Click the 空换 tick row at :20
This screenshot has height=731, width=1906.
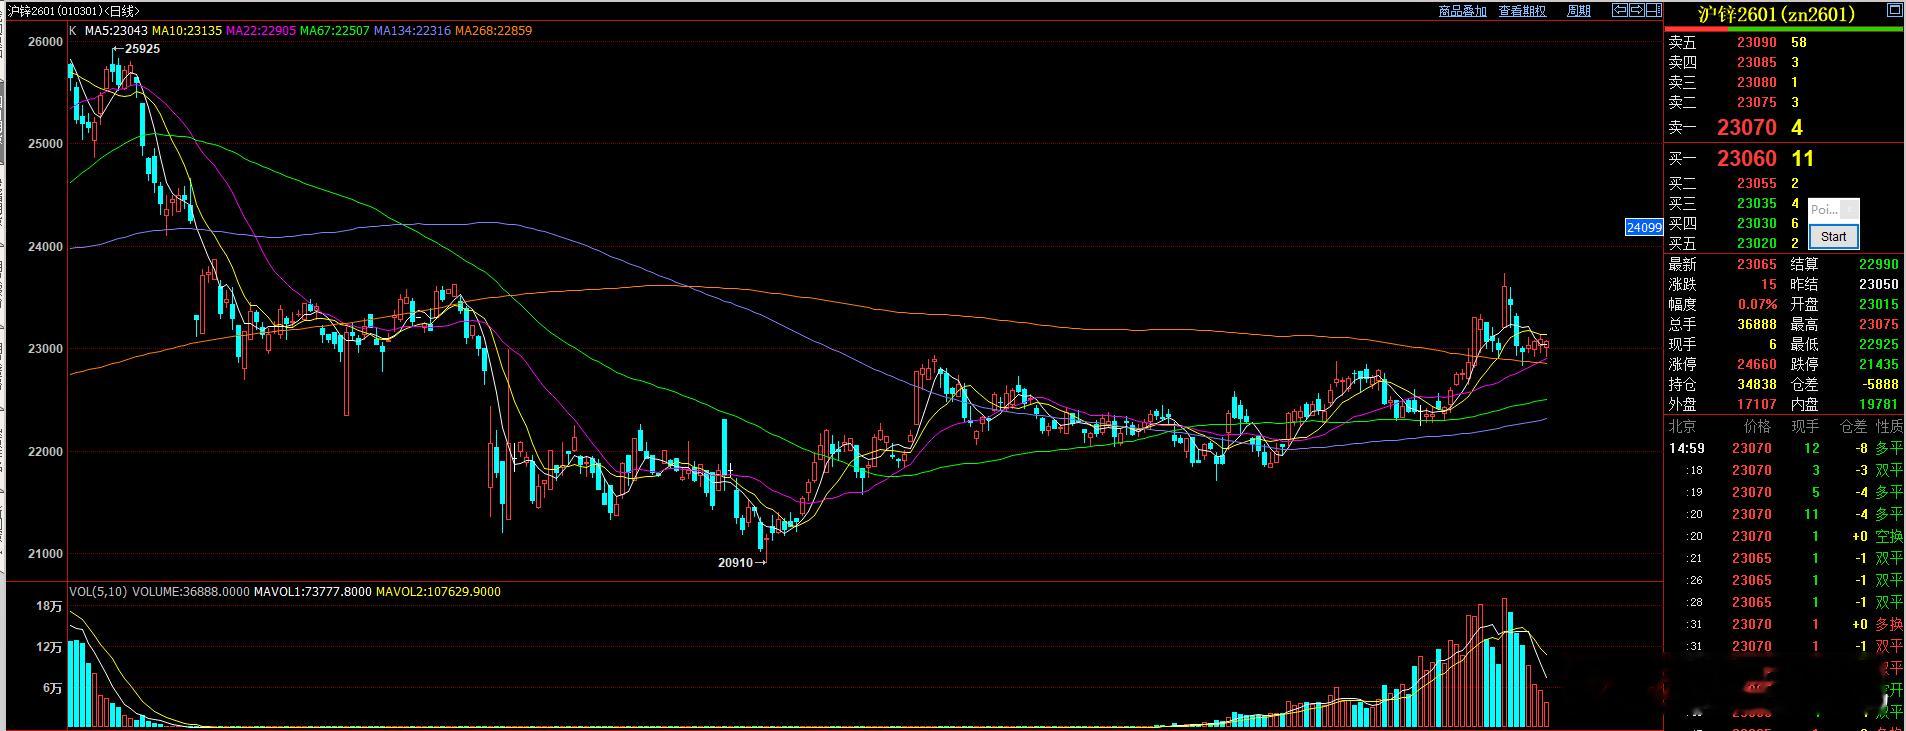[1785, 536]
